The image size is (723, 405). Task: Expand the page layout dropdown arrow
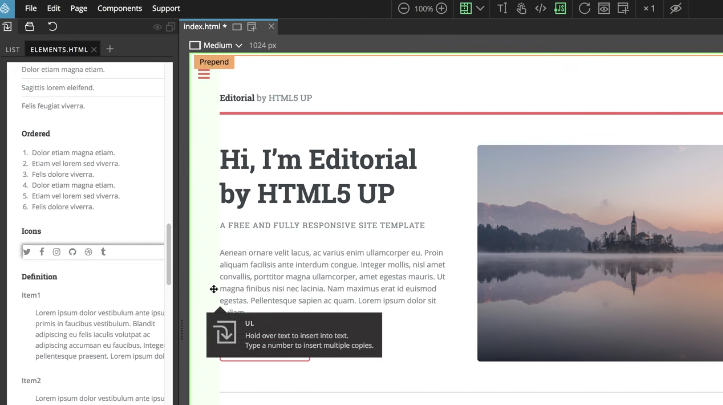(x=480, y=8)
